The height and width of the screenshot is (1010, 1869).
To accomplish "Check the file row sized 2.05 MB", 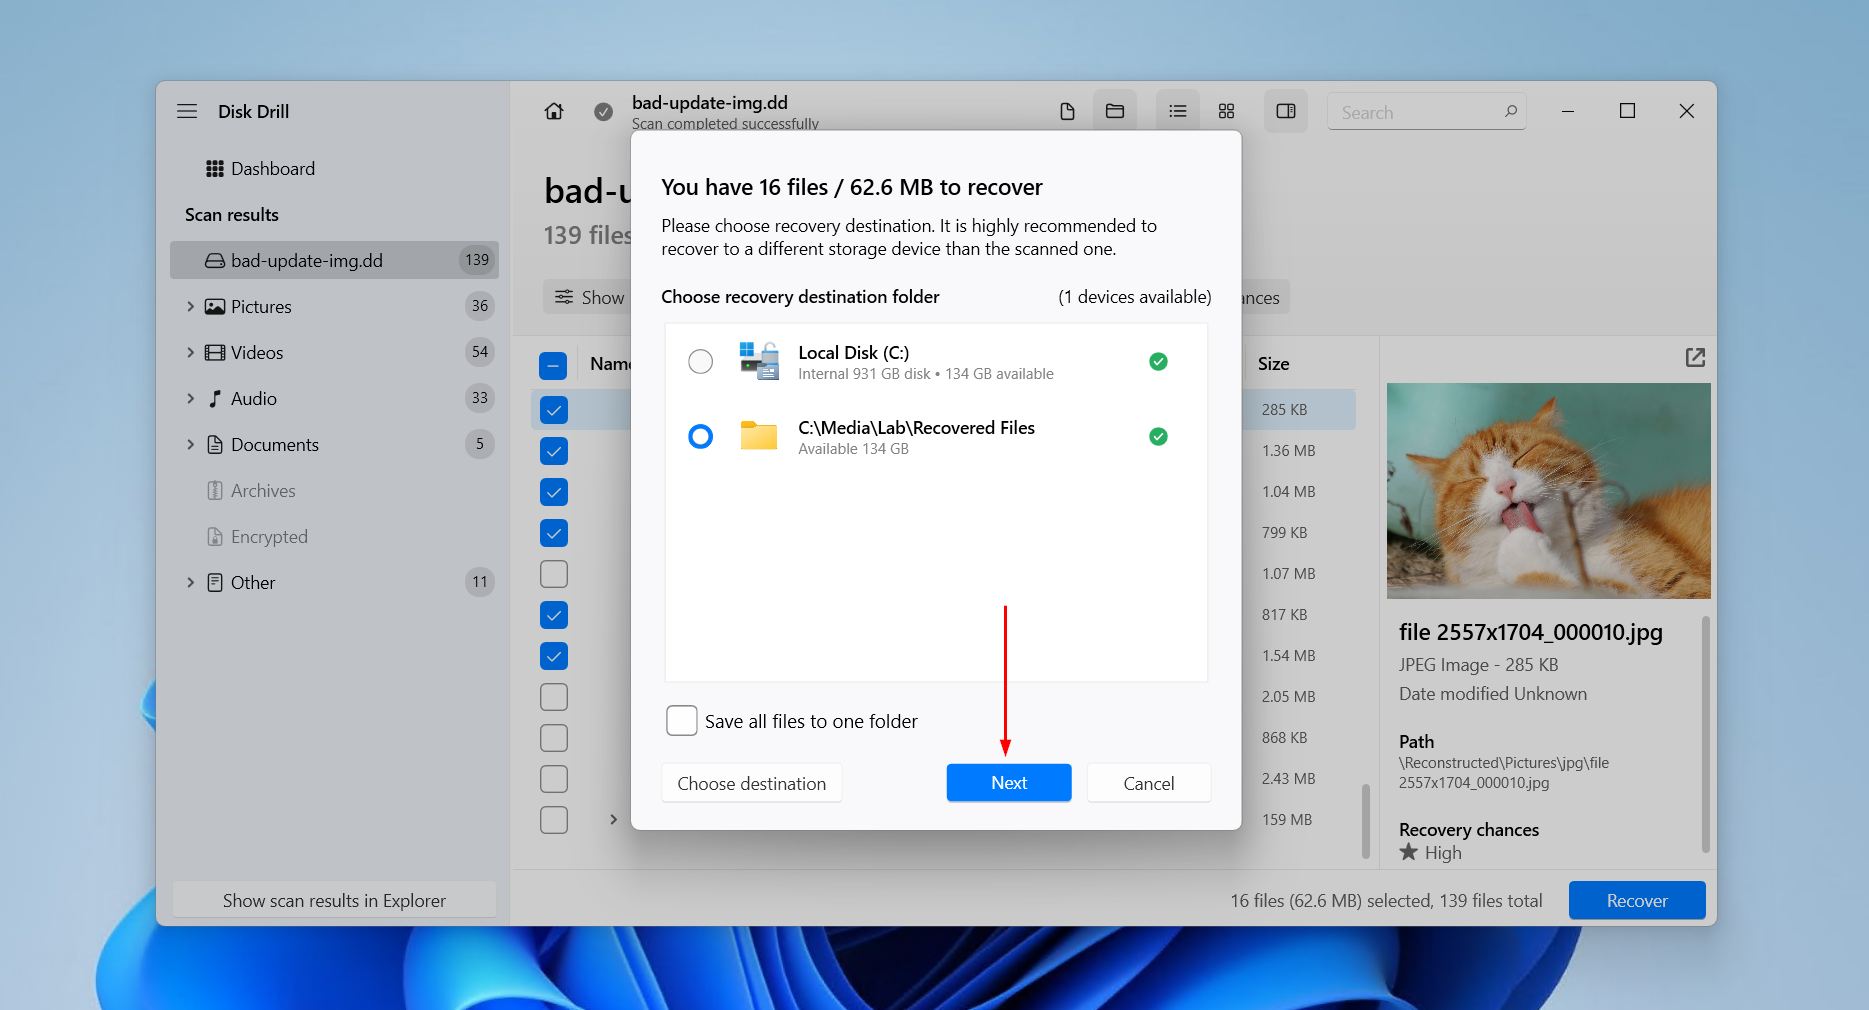I will pos(553,697).
